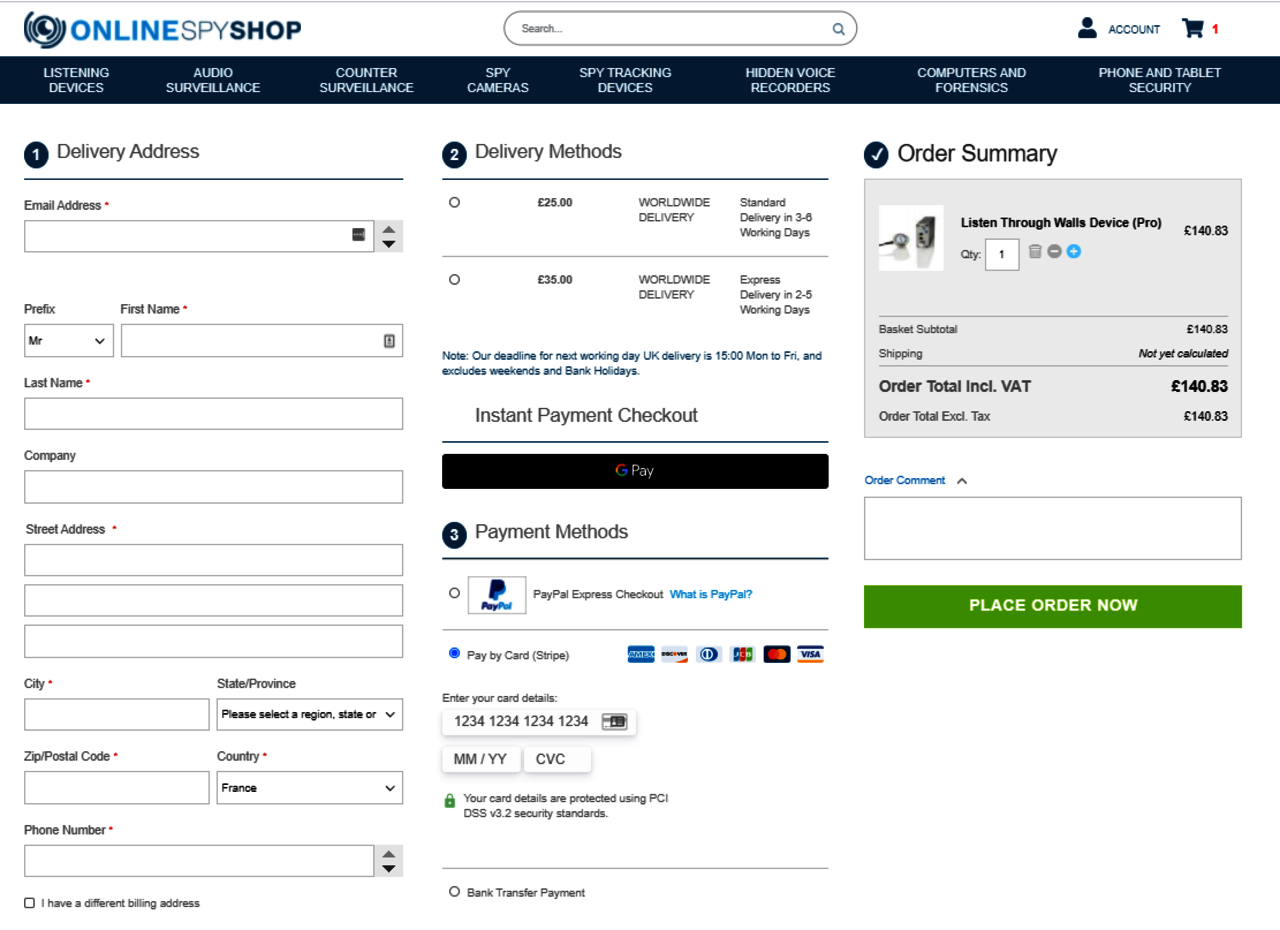
Task: Click the search magnifier icon
Action: [x=838, y=29]
